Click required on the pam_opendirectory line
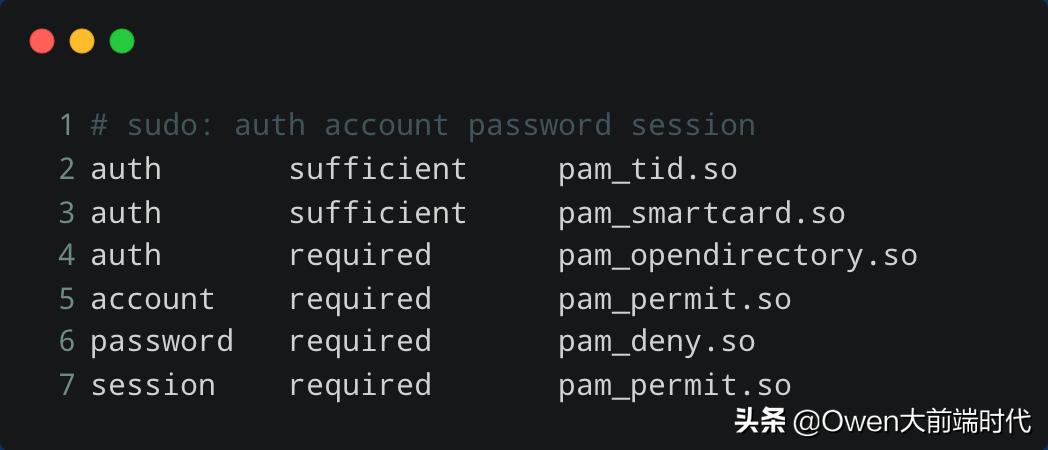Viewport: 1048px width, 450px height. click(x=360, y=257)
